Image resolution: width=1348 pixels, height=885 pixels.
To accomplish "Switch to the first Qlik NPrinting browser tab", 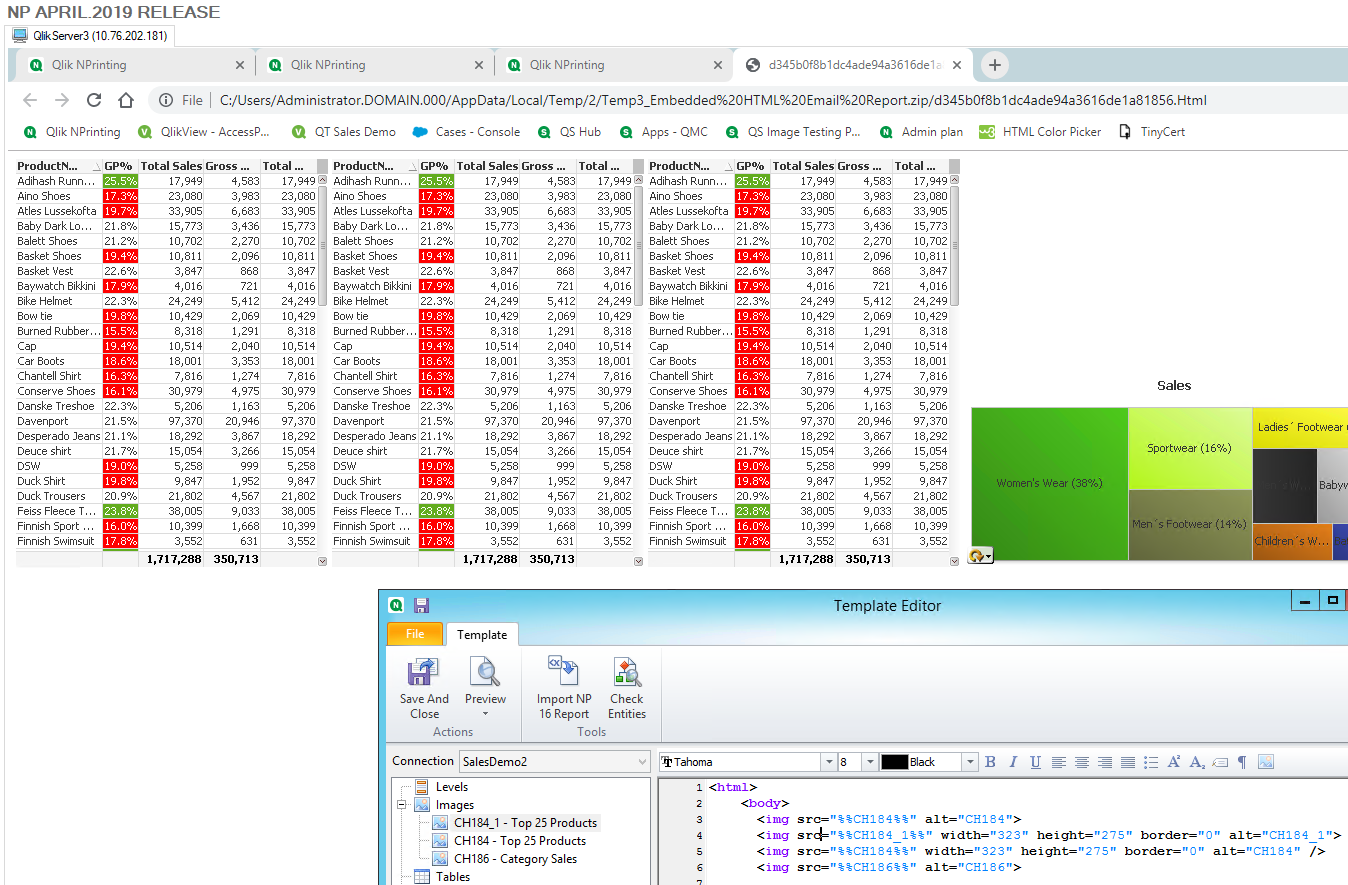I will click(x=130, y=65).
